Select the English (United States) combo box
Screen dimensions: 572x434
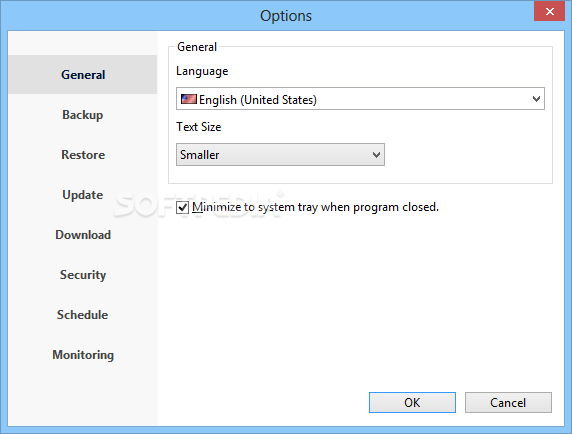[x=360, y=99]
